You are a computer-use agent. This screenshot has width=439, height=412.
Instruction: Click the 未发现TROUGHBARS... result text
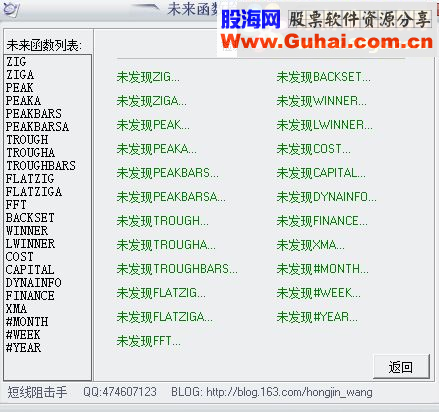177,269
